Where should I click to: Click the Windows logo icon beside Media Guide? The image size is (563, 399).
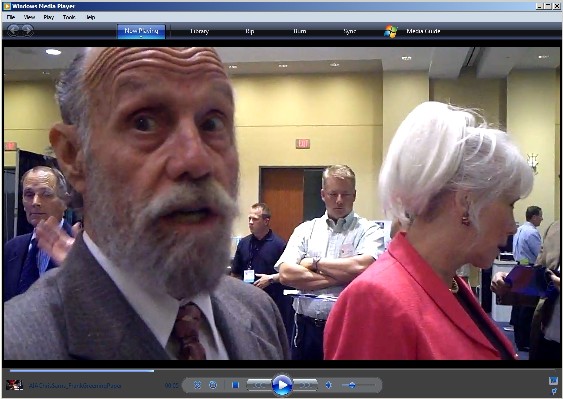391,31
